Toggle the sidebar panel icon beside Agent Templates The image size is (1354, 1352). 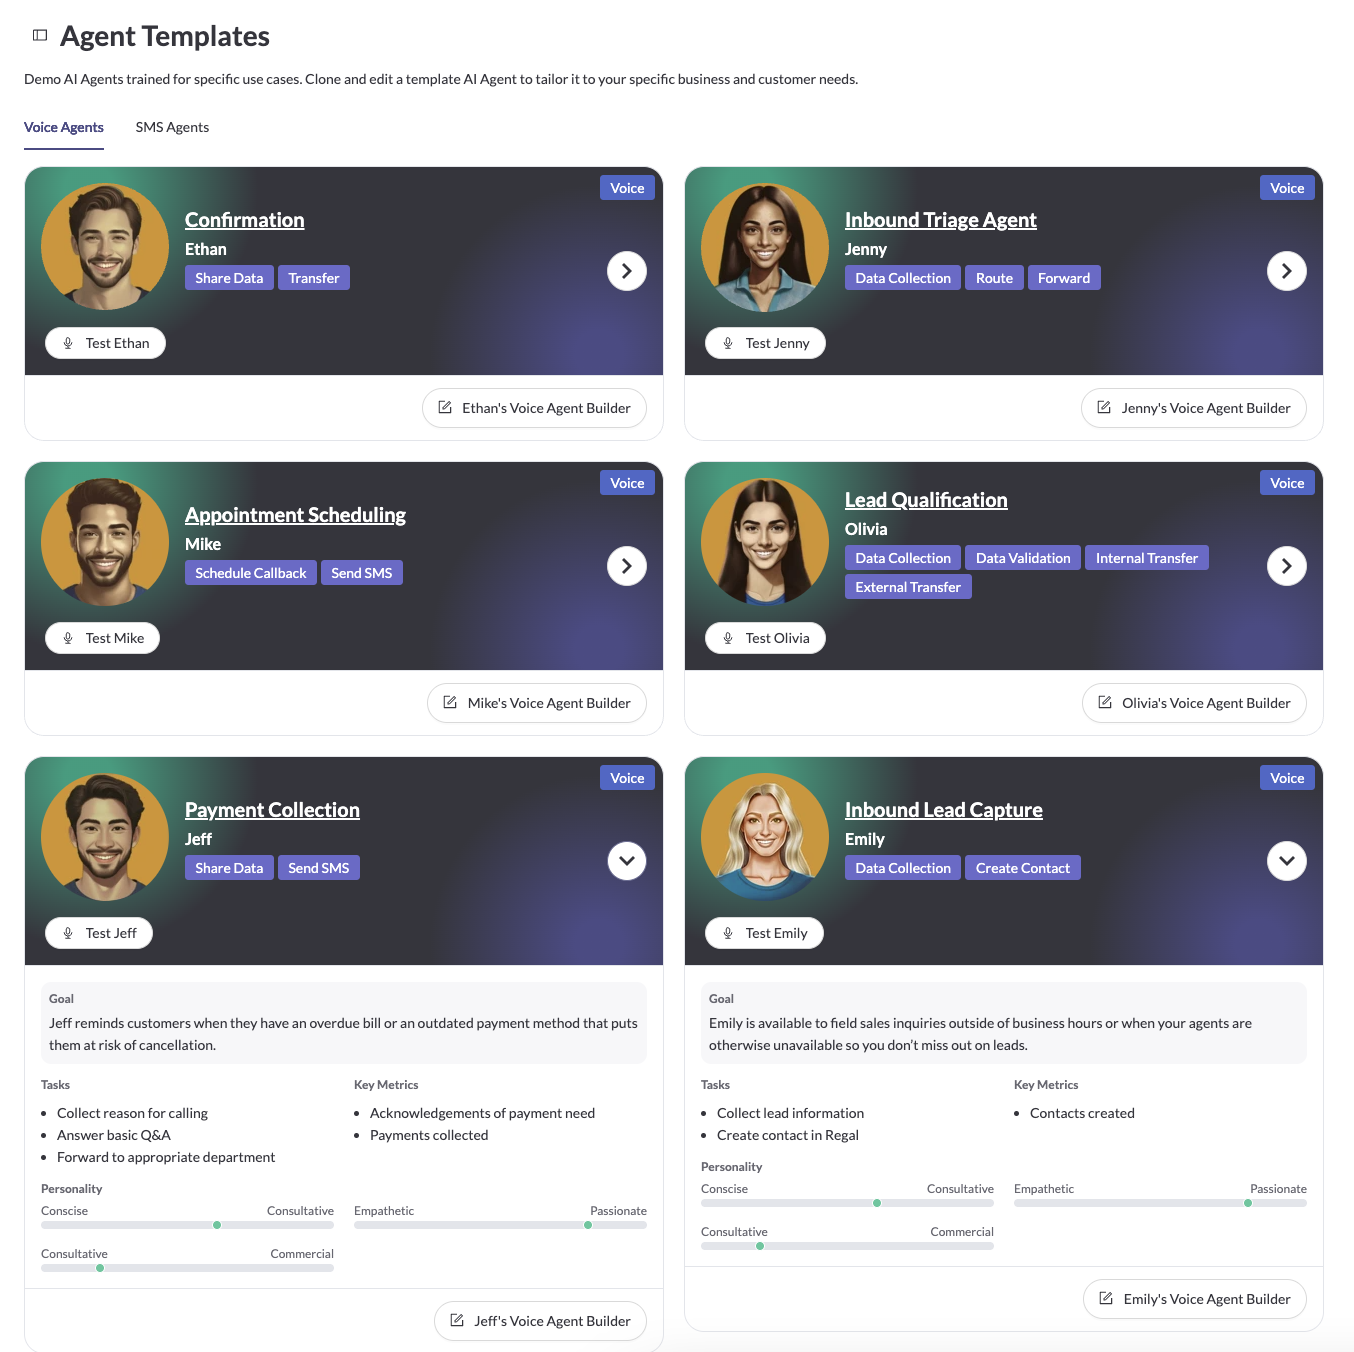click(40, 35)
